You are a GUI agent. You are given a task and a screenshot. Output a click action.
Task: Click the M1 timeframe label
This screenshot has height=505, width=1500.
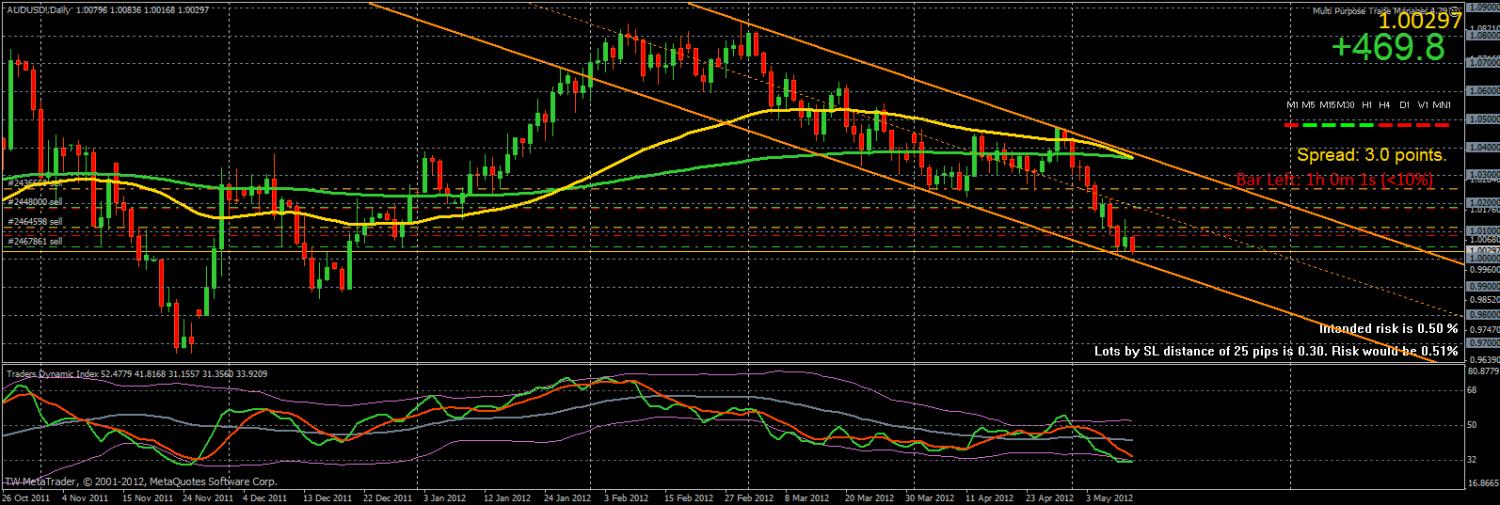click(x=1292, y=105)
